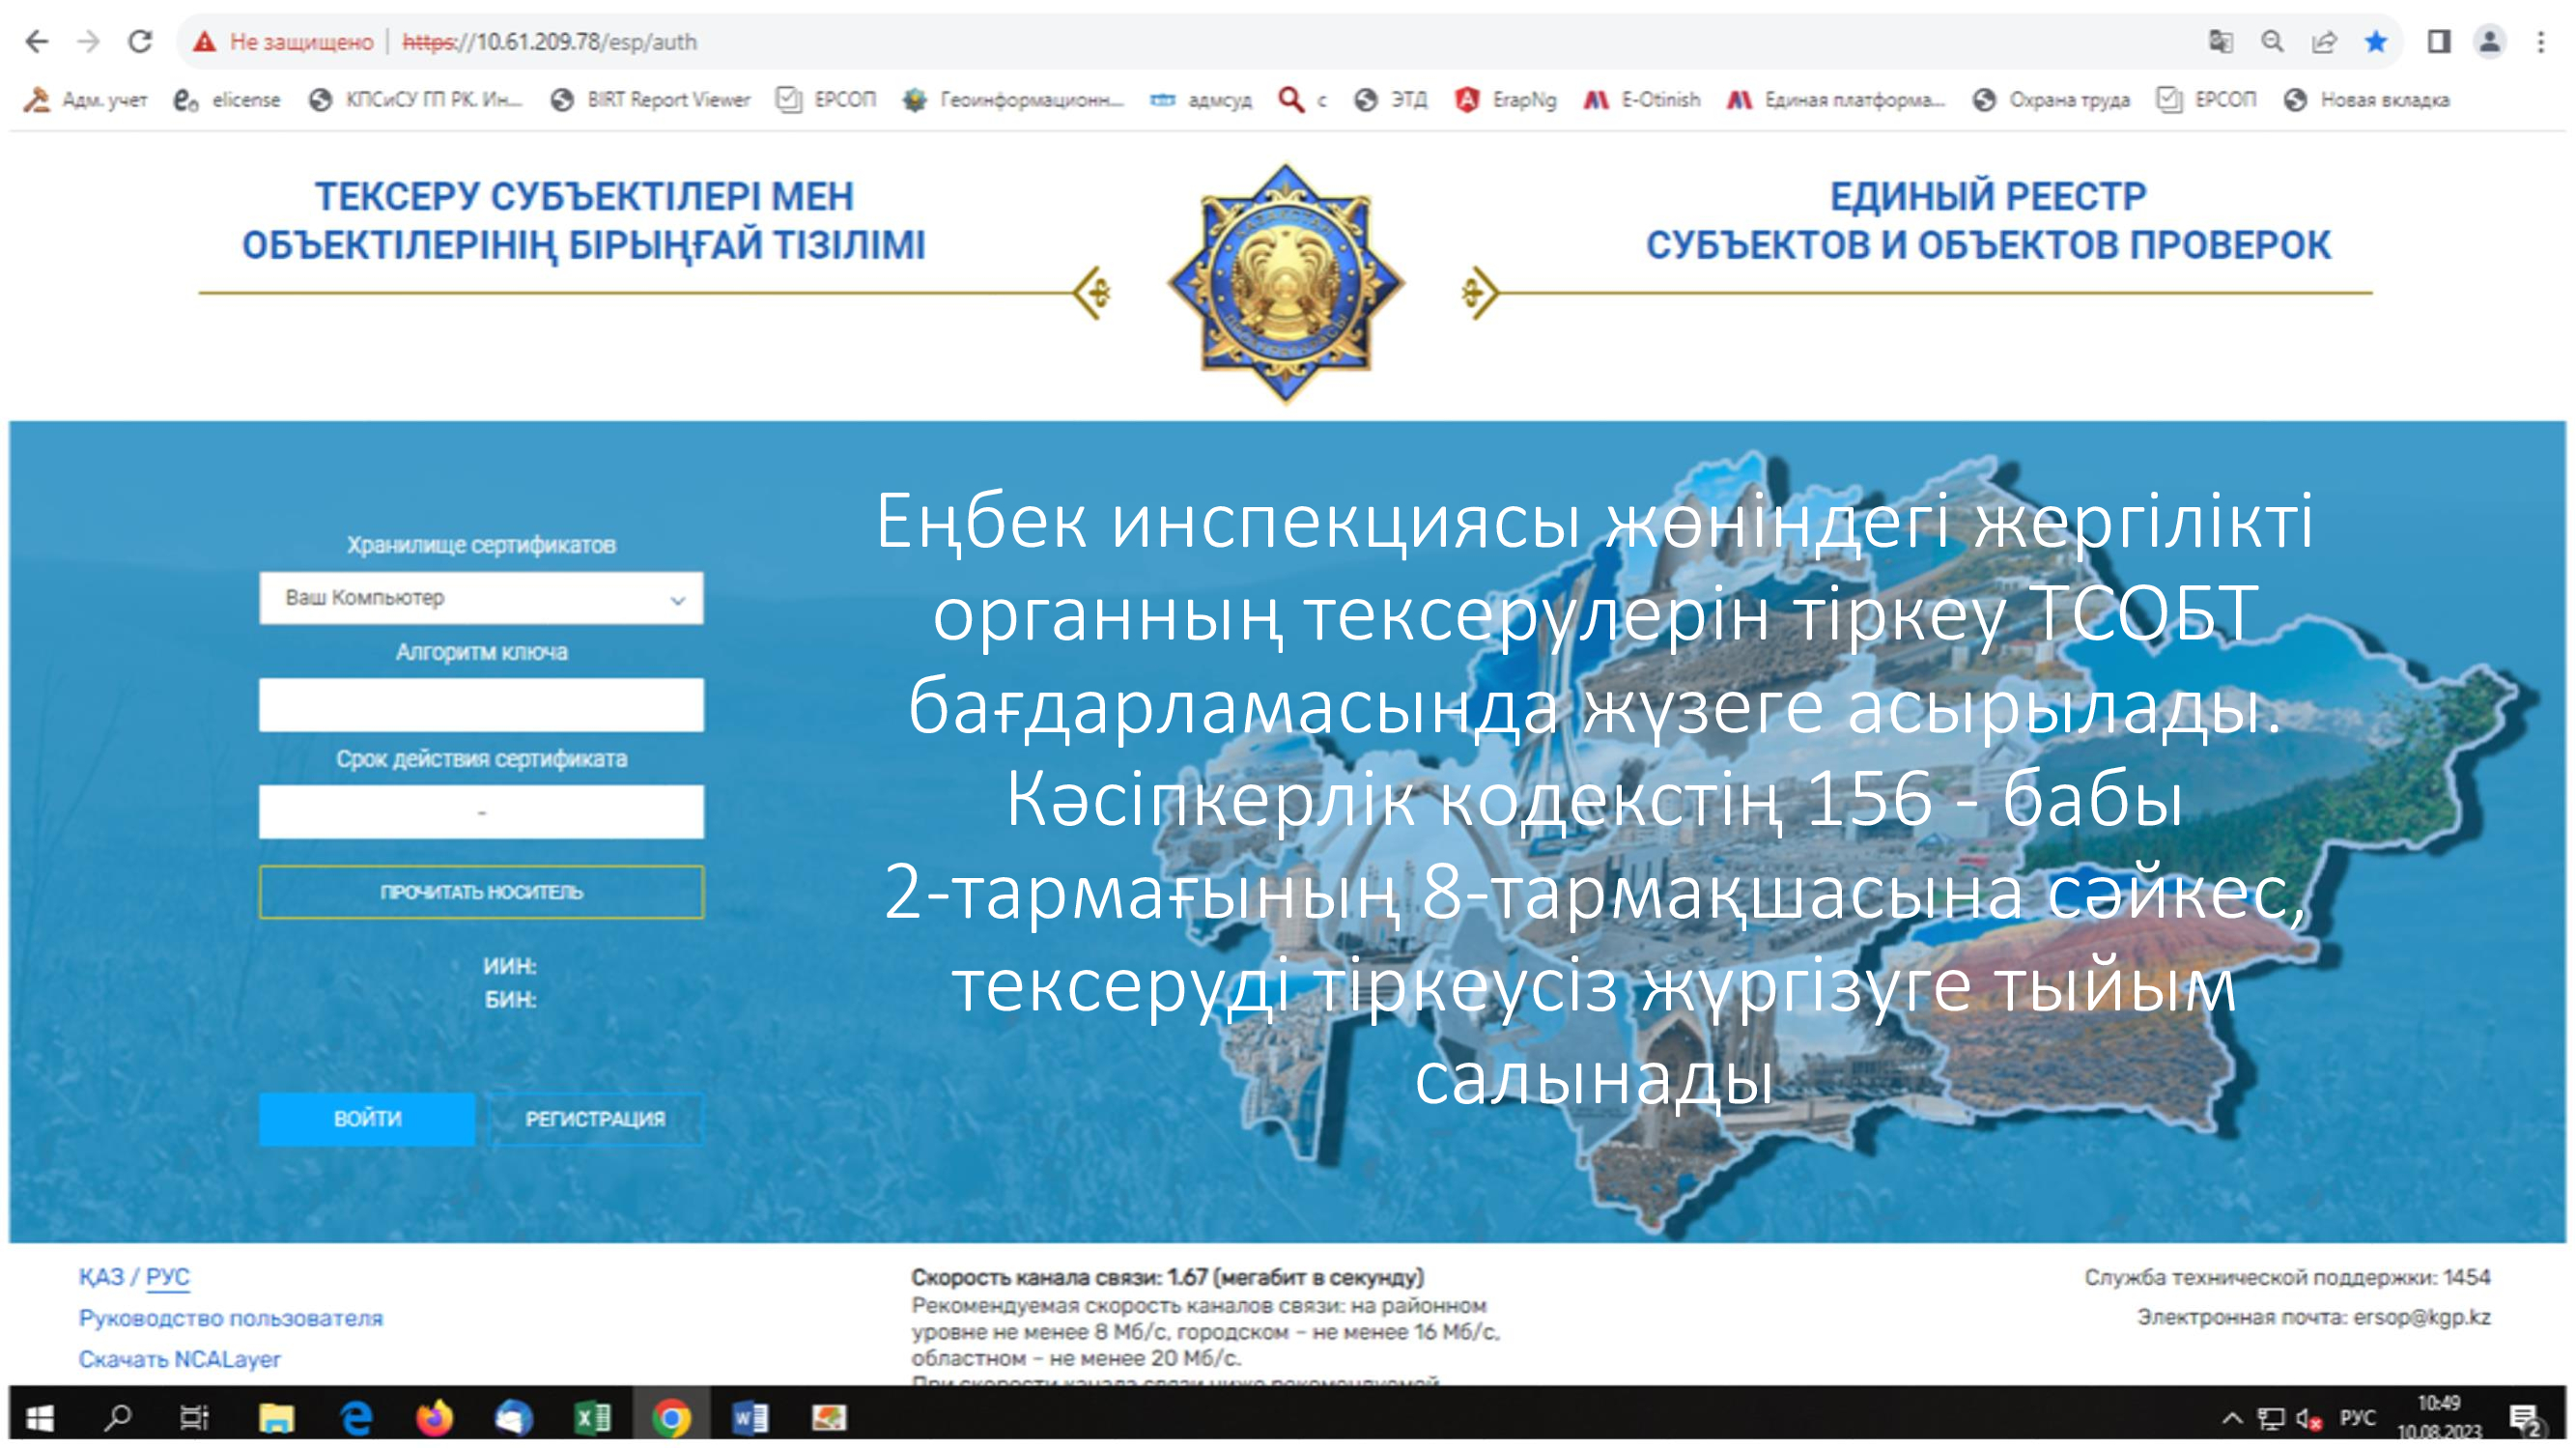2576x1449 pixels.
Task: Open the E-Otinish bookmark
Action: [1642, 100]
